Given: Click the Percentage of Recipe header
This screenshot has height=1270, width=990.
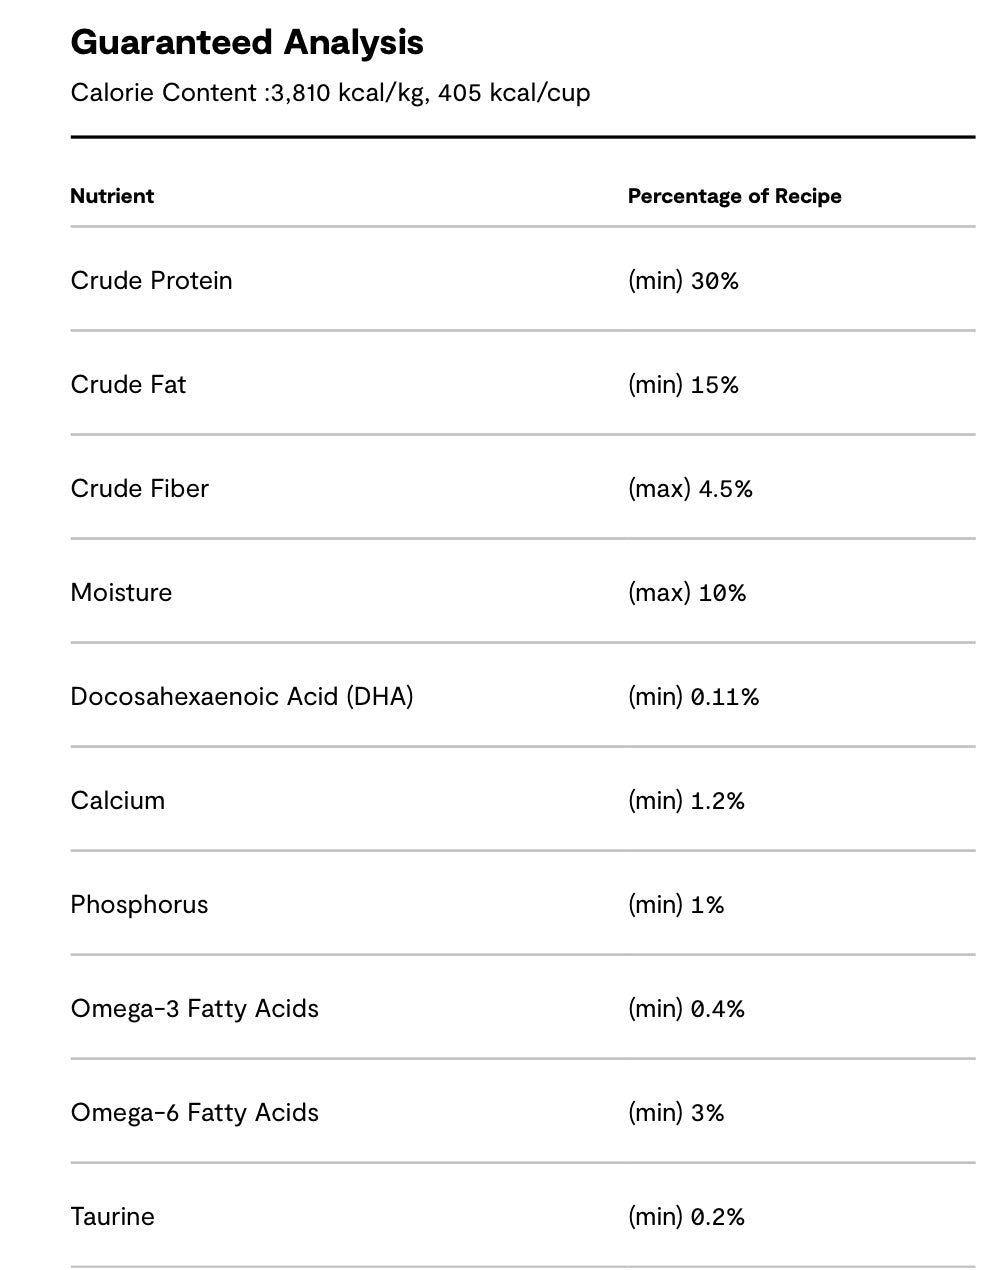Looking at the screenshot, I should click(735, 196).
